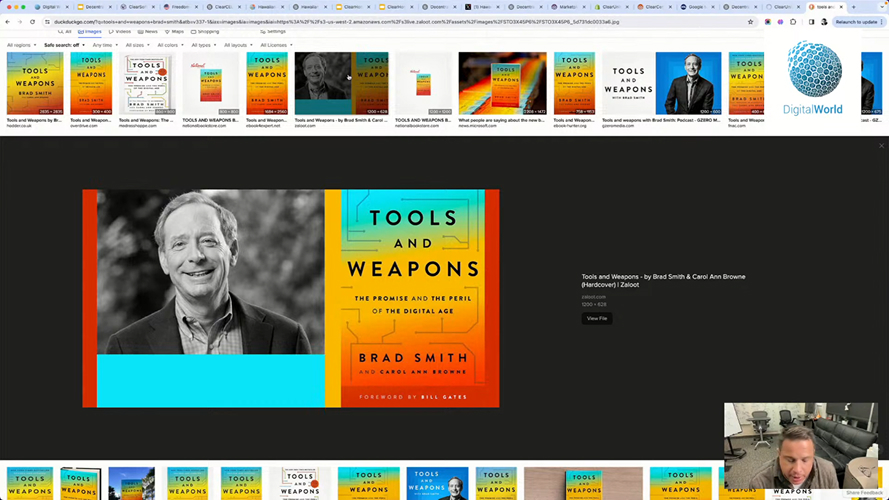Click the View File button

pos(596,319)
